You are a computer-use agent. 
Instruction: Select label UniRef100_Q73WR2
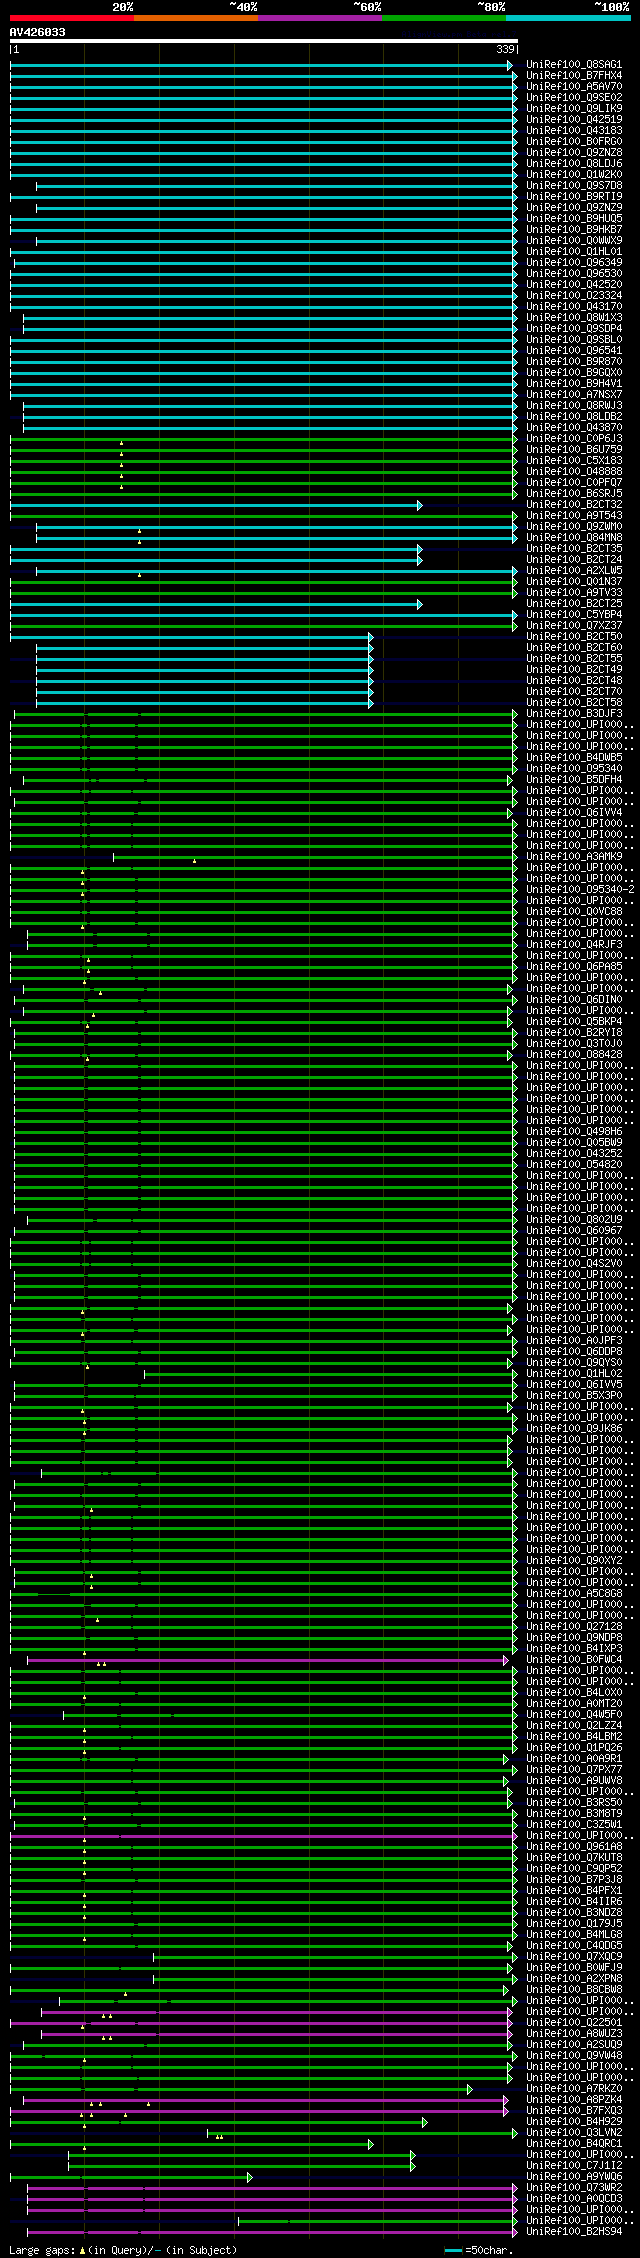[574, 2188]
